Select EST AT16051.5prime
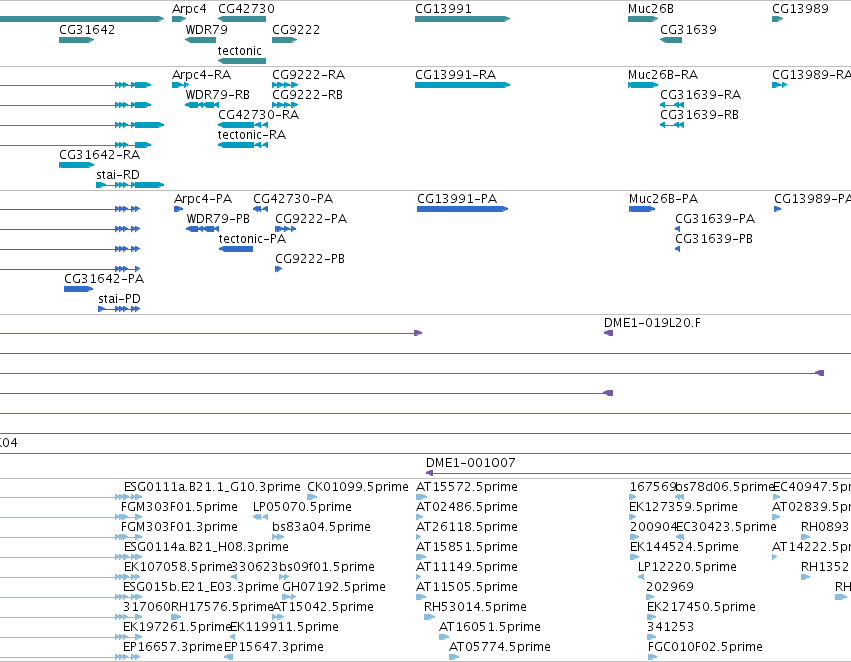 pos(490,627)
